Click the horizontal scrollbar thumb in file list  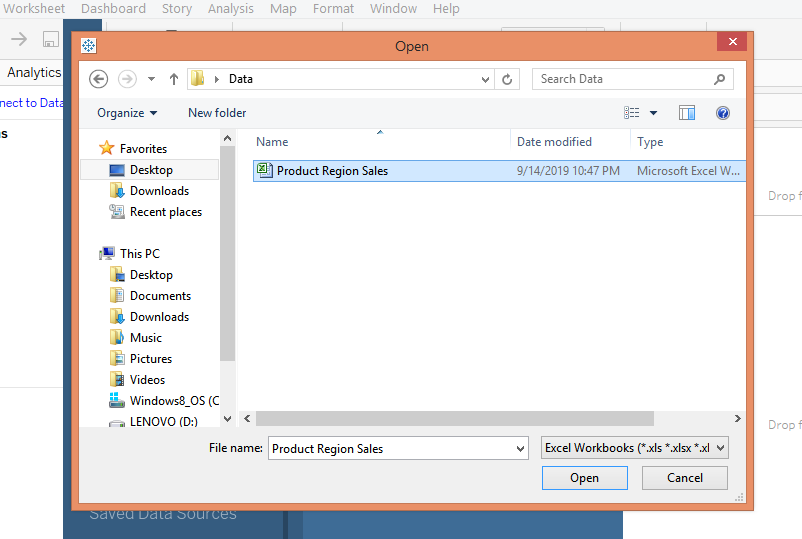tap(455, 419)
